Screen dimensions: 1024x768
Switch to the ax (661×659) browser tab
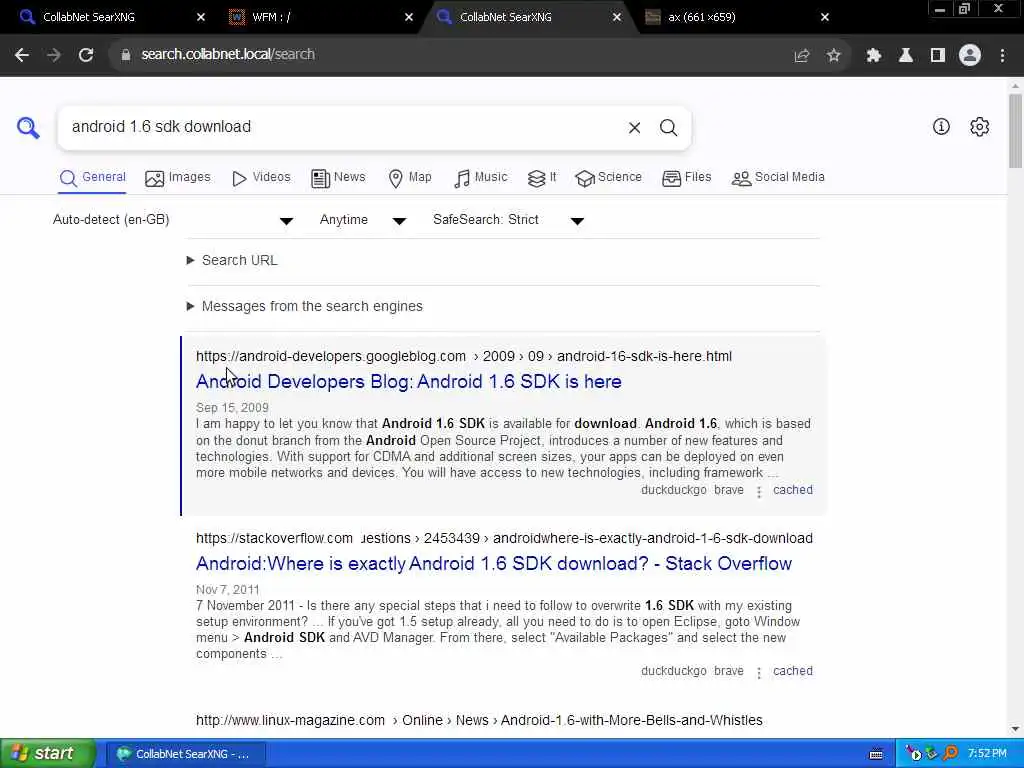click(x=737, y=17)
